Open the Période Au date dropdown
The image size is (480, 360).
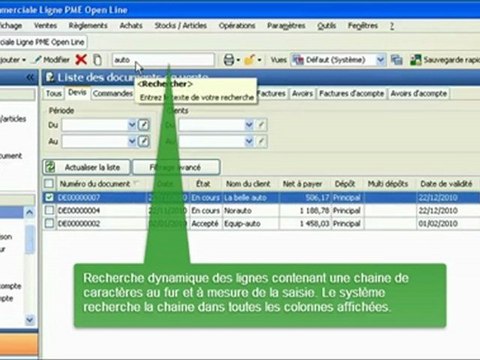(x=132, y=141)
